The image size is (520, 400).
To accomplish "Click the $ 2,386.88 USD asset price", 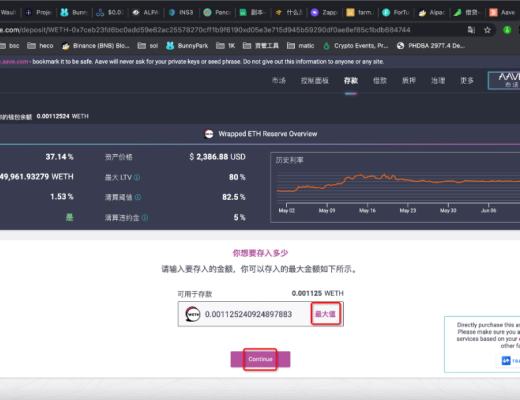I will pos(217,157).
